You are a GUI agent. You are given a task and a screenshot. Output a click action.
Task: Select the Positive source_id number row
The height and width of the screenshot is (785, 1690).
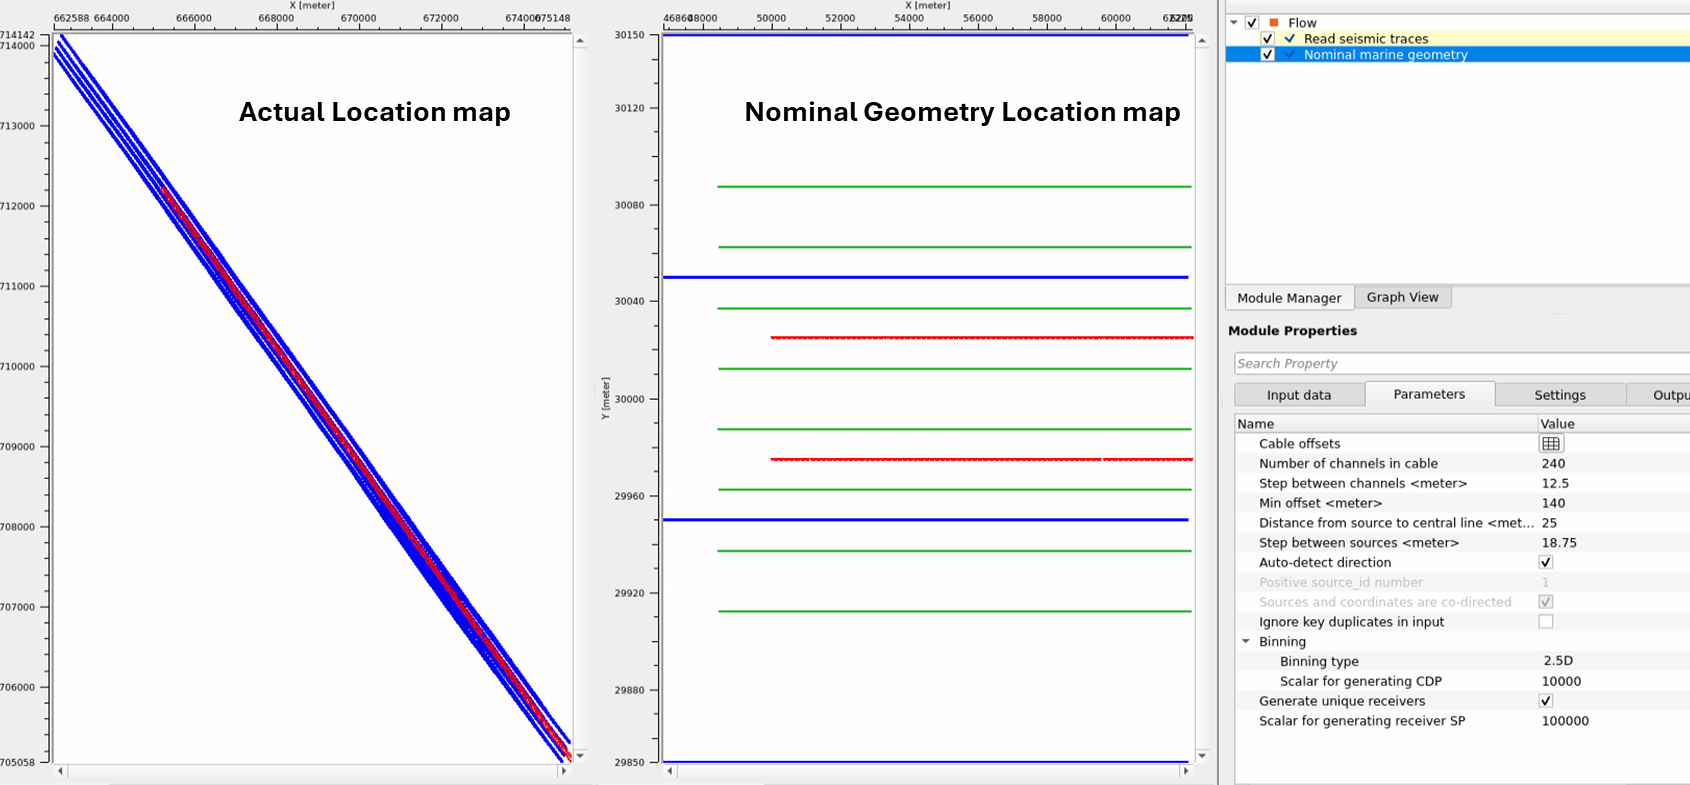1462,582
